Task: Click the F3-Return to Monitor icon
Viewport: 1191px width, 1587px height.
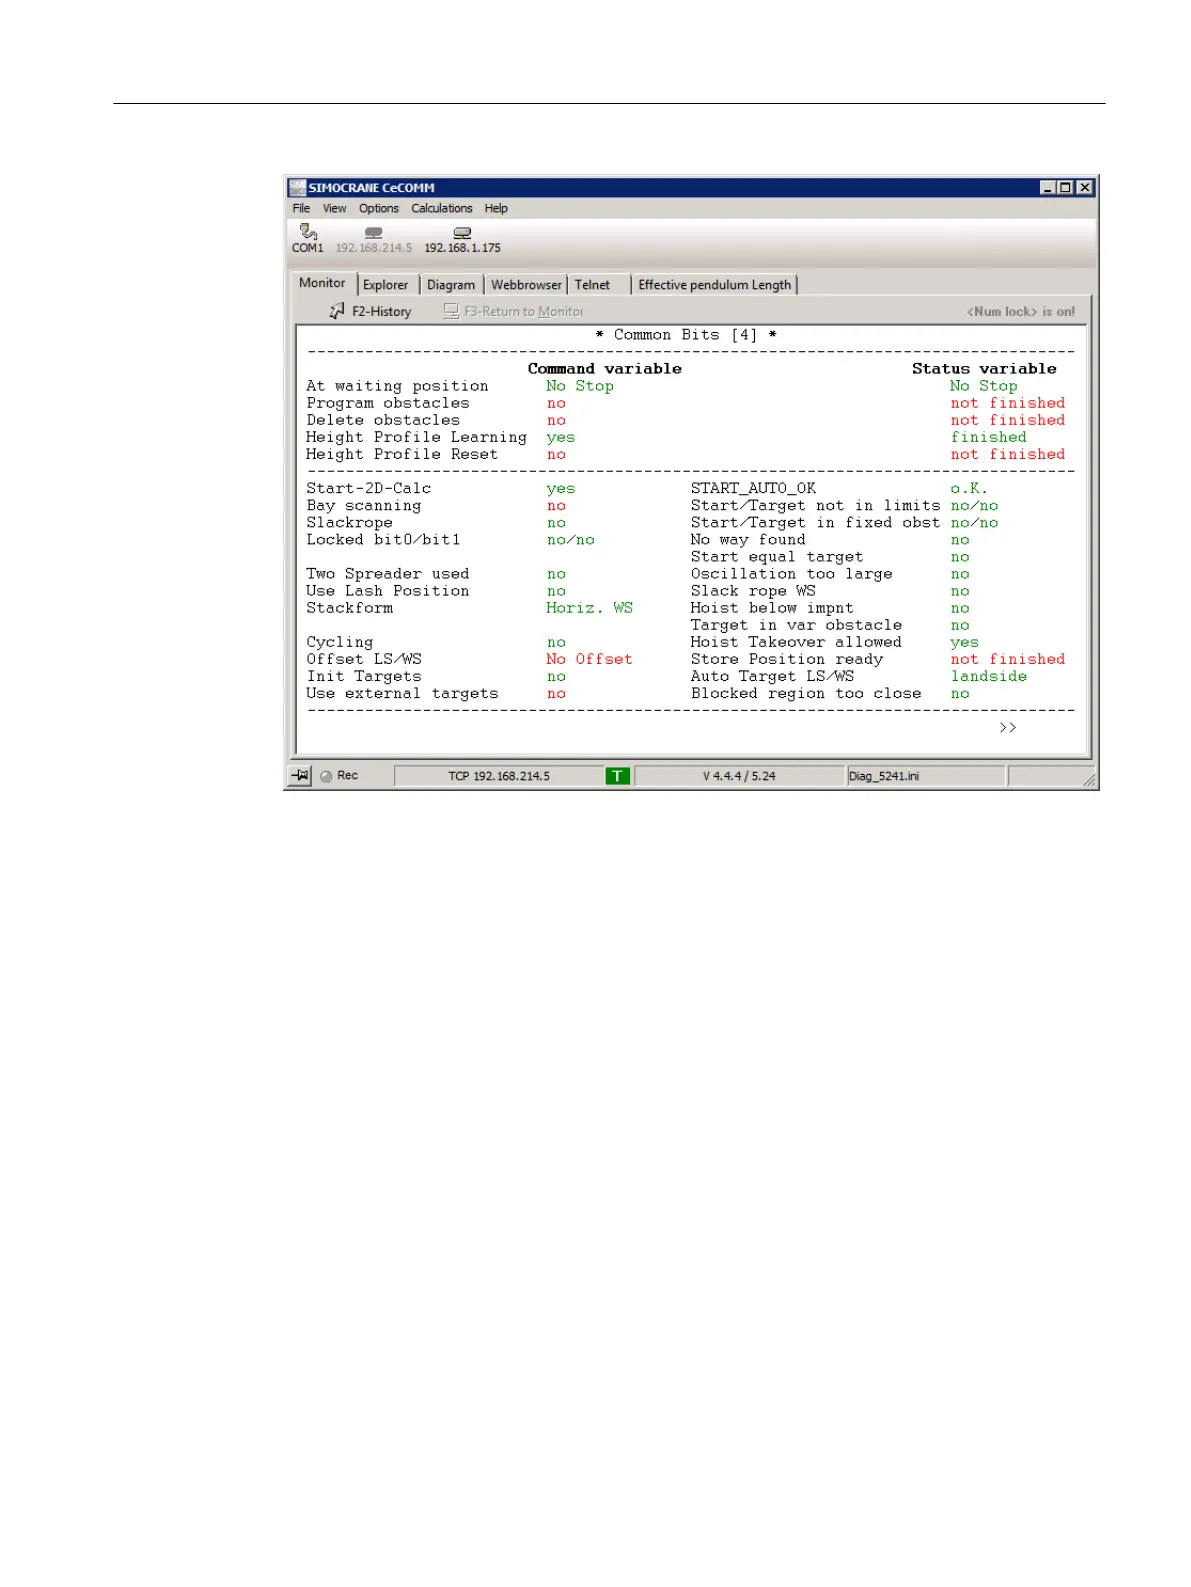Action: tap(451, 311)
